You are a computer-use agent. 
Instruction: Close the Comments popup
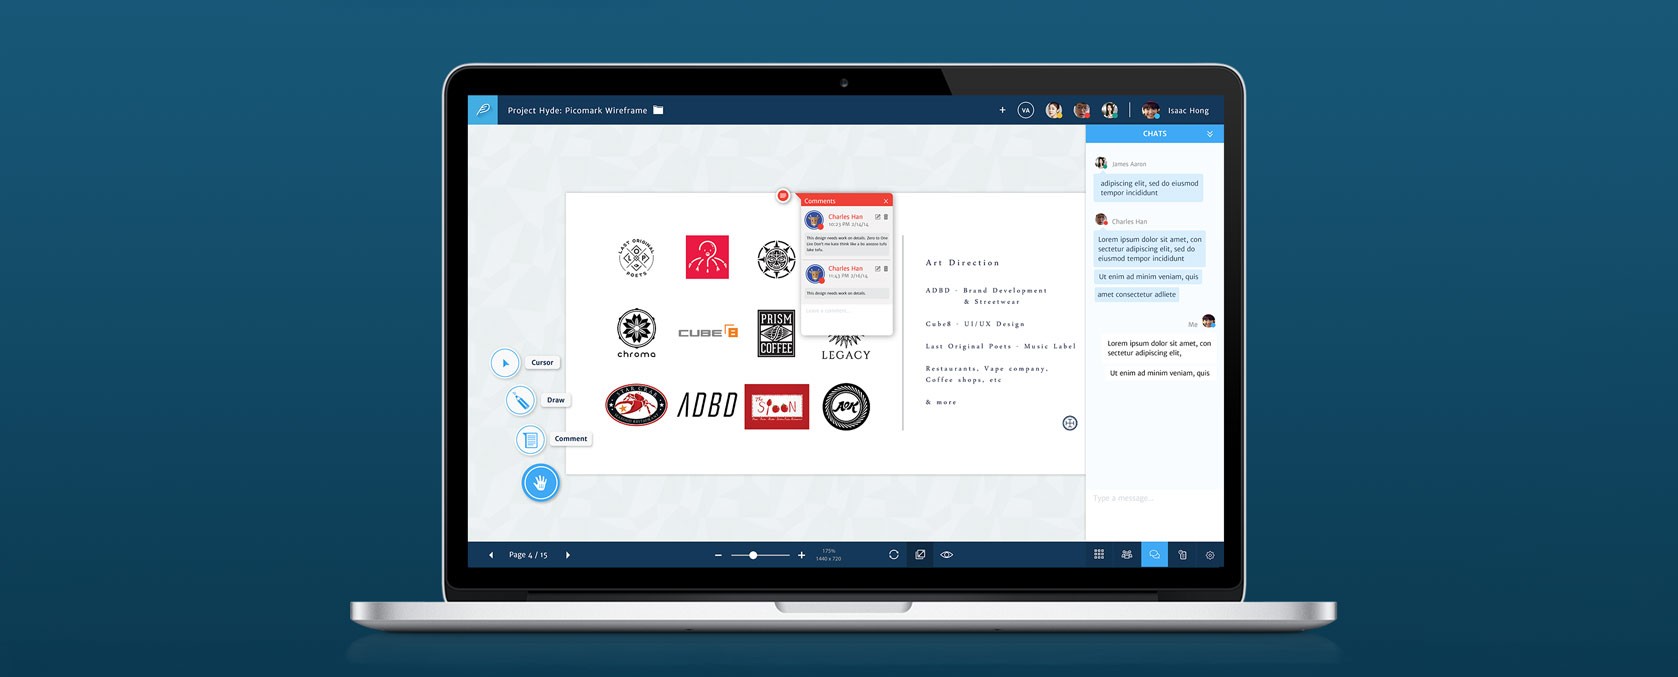point(885,201)
